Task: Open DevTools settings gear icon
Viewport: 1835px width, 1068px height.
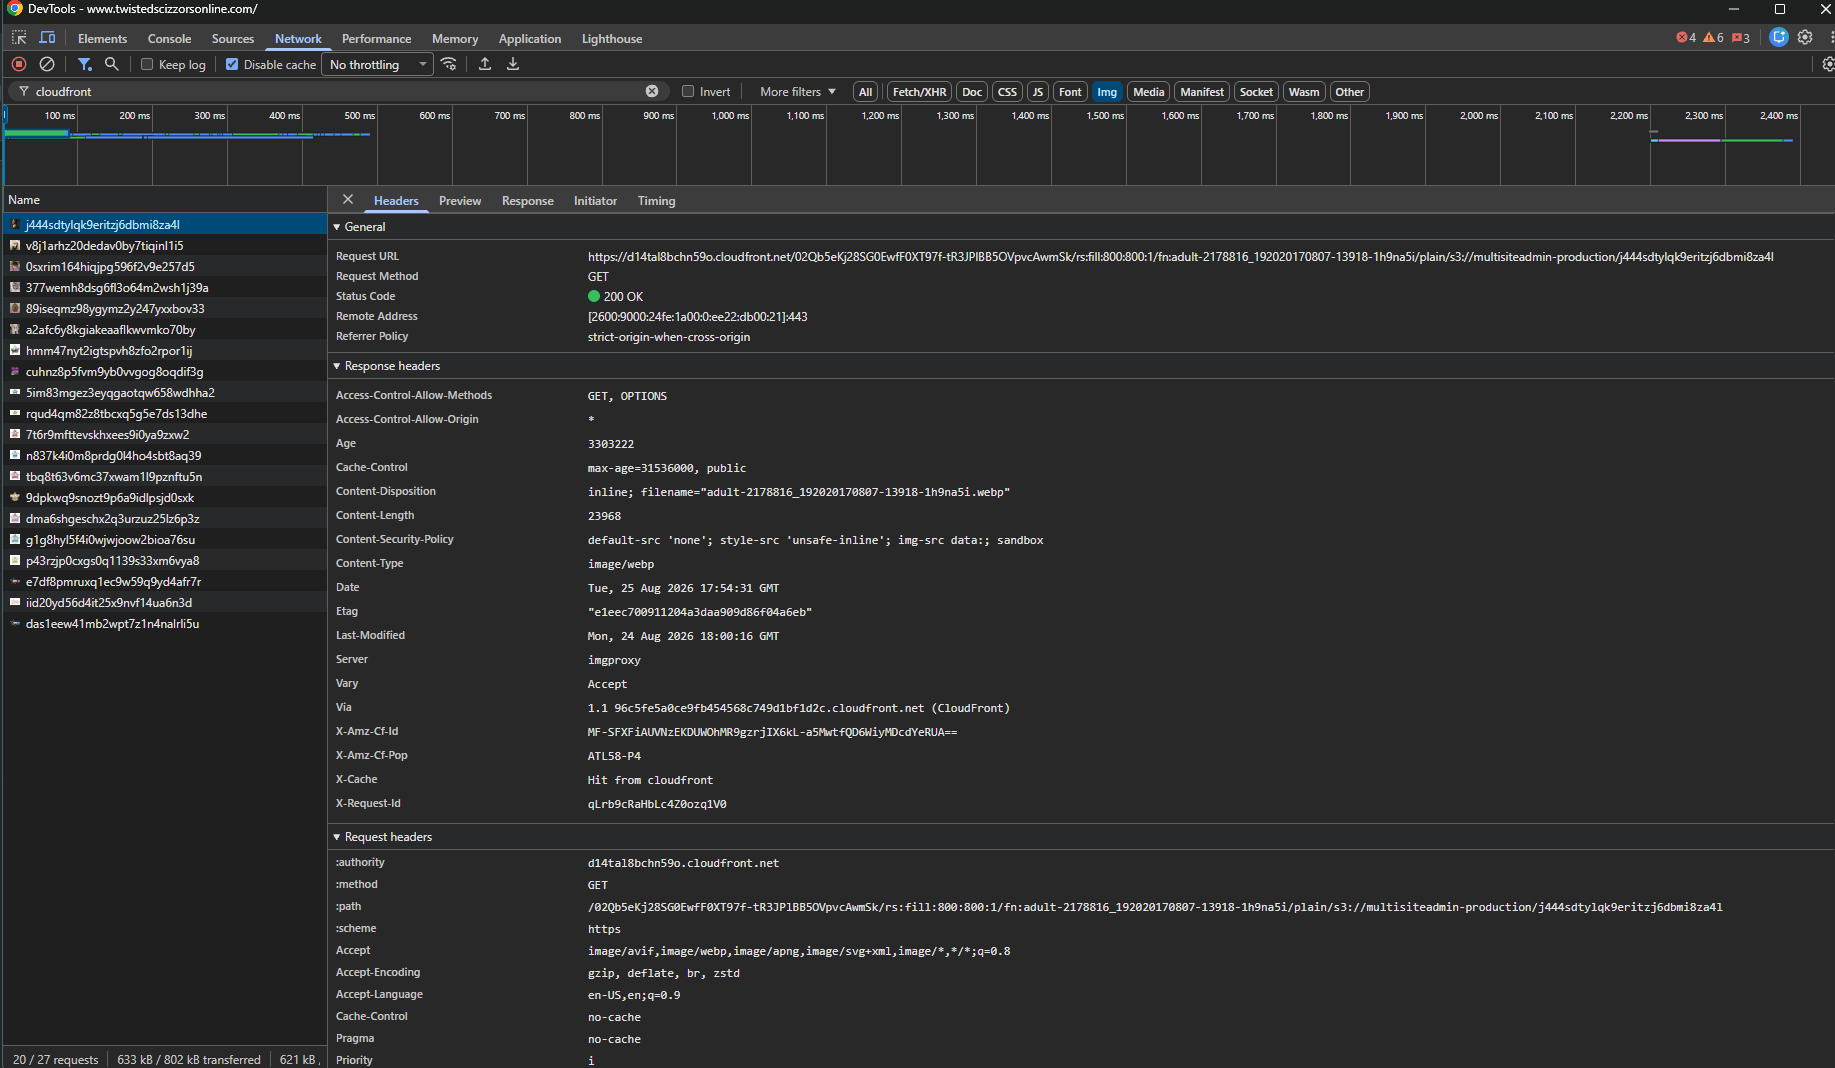Action: point(1805,37)
